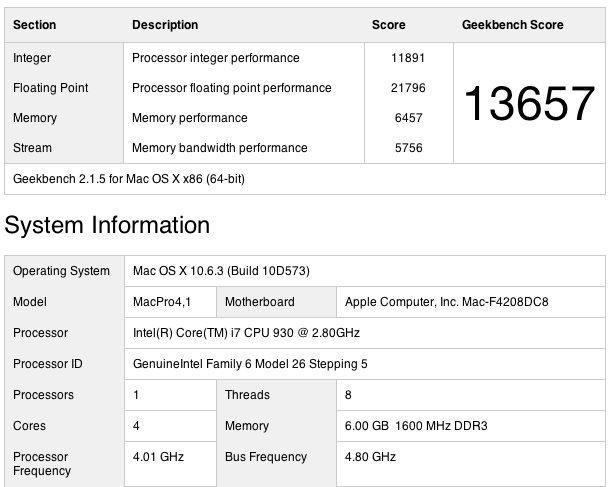The image size is (612, 487).
Task: Click the Threads label cell
Action: click(x=247, y=395)
